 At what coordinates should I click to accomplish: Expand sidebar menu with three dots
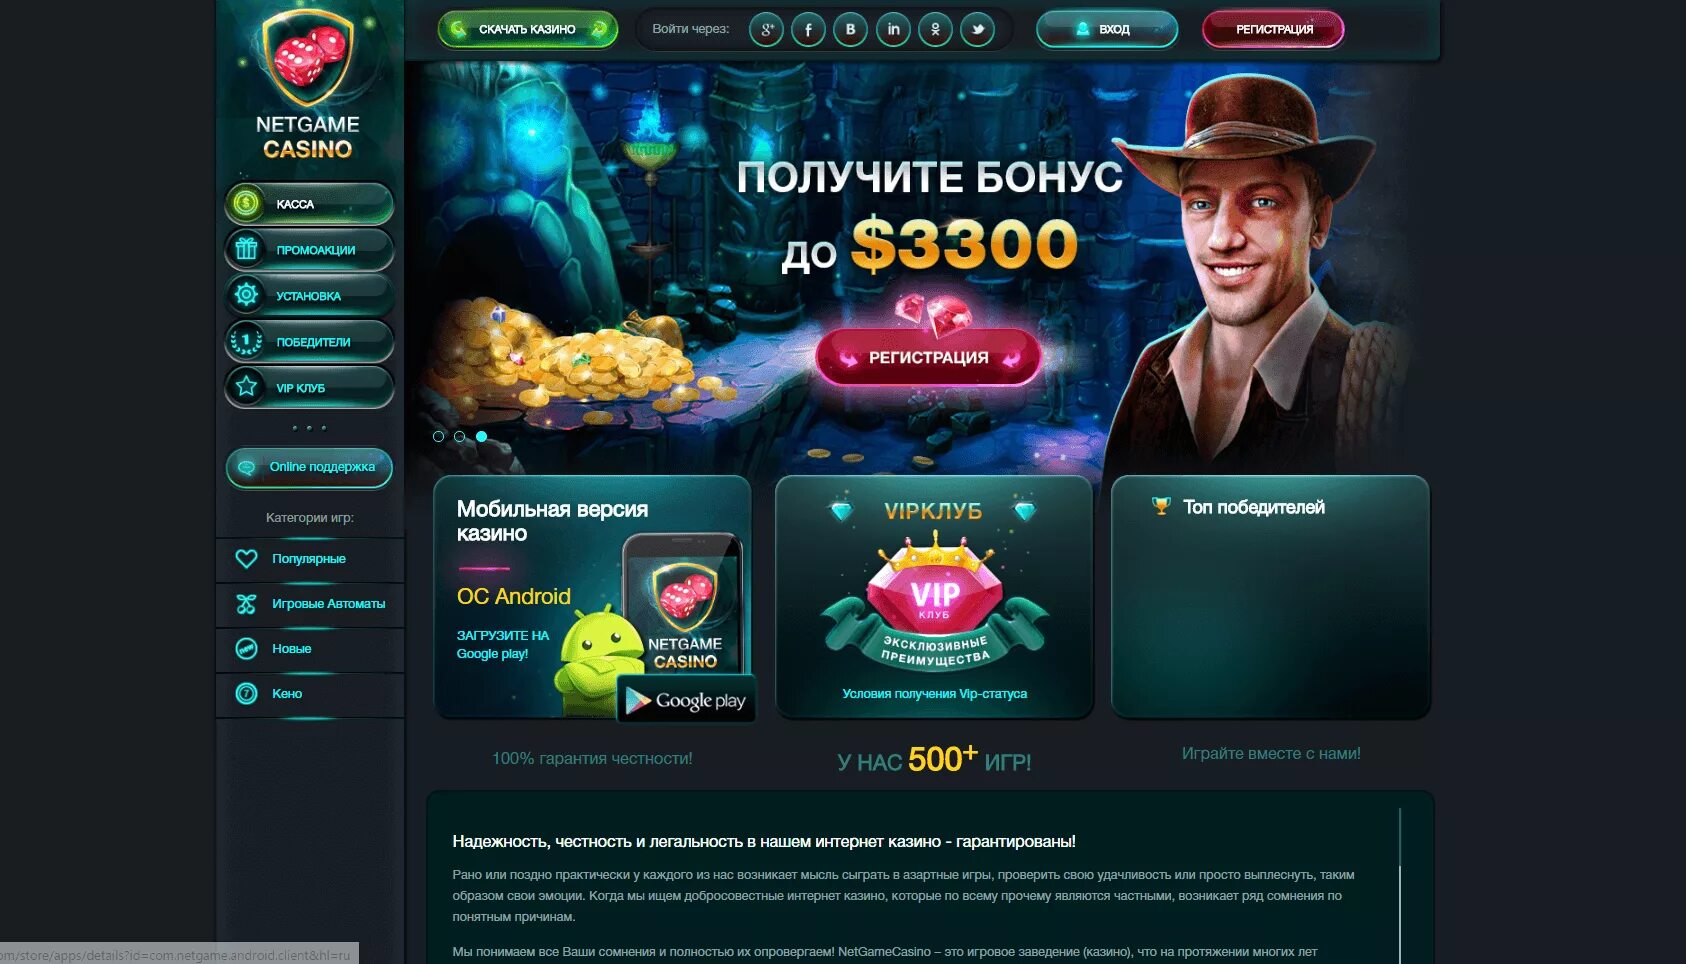309,428
